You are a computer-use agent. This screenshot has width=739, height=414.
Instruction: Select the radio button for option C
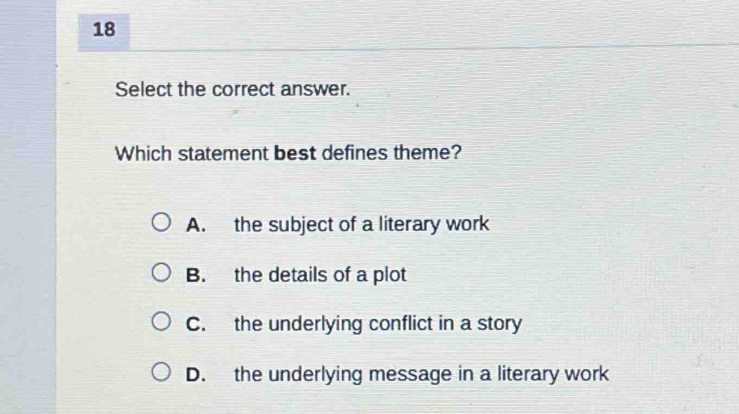[161, 324]
